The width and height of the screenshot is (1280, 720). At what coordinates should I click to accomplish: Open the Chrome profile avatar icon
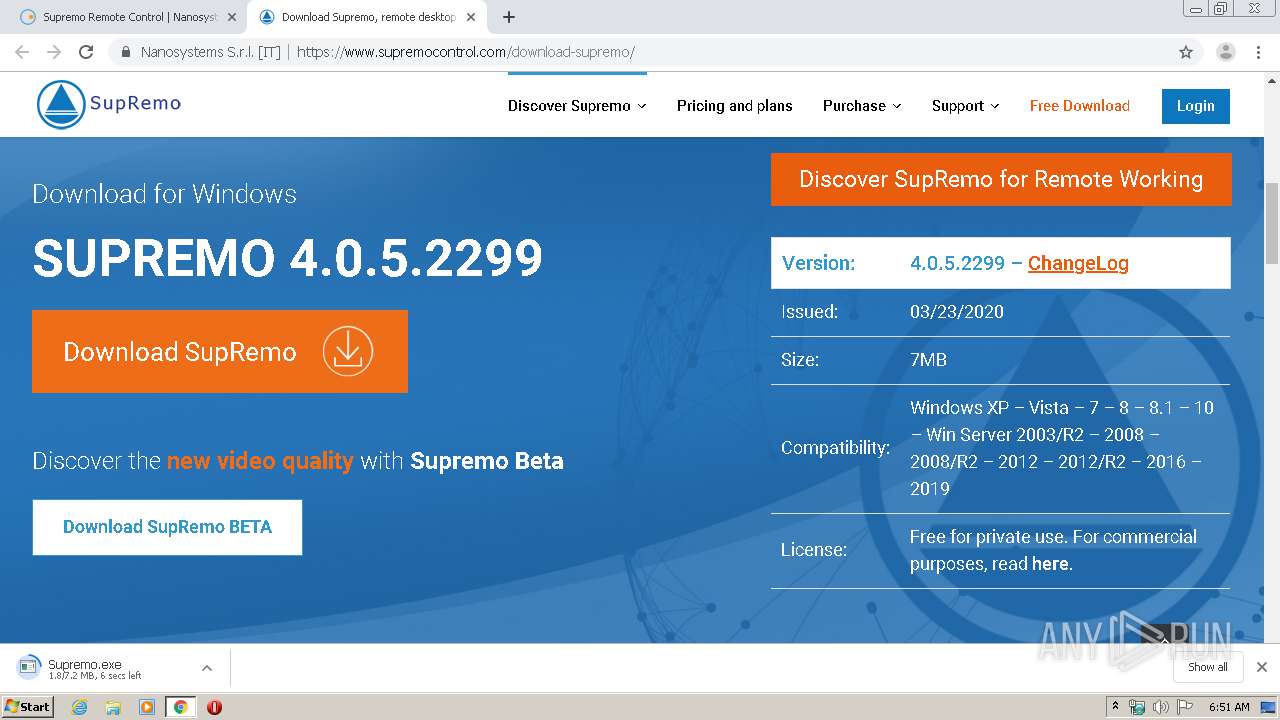tap(1225, 52)
